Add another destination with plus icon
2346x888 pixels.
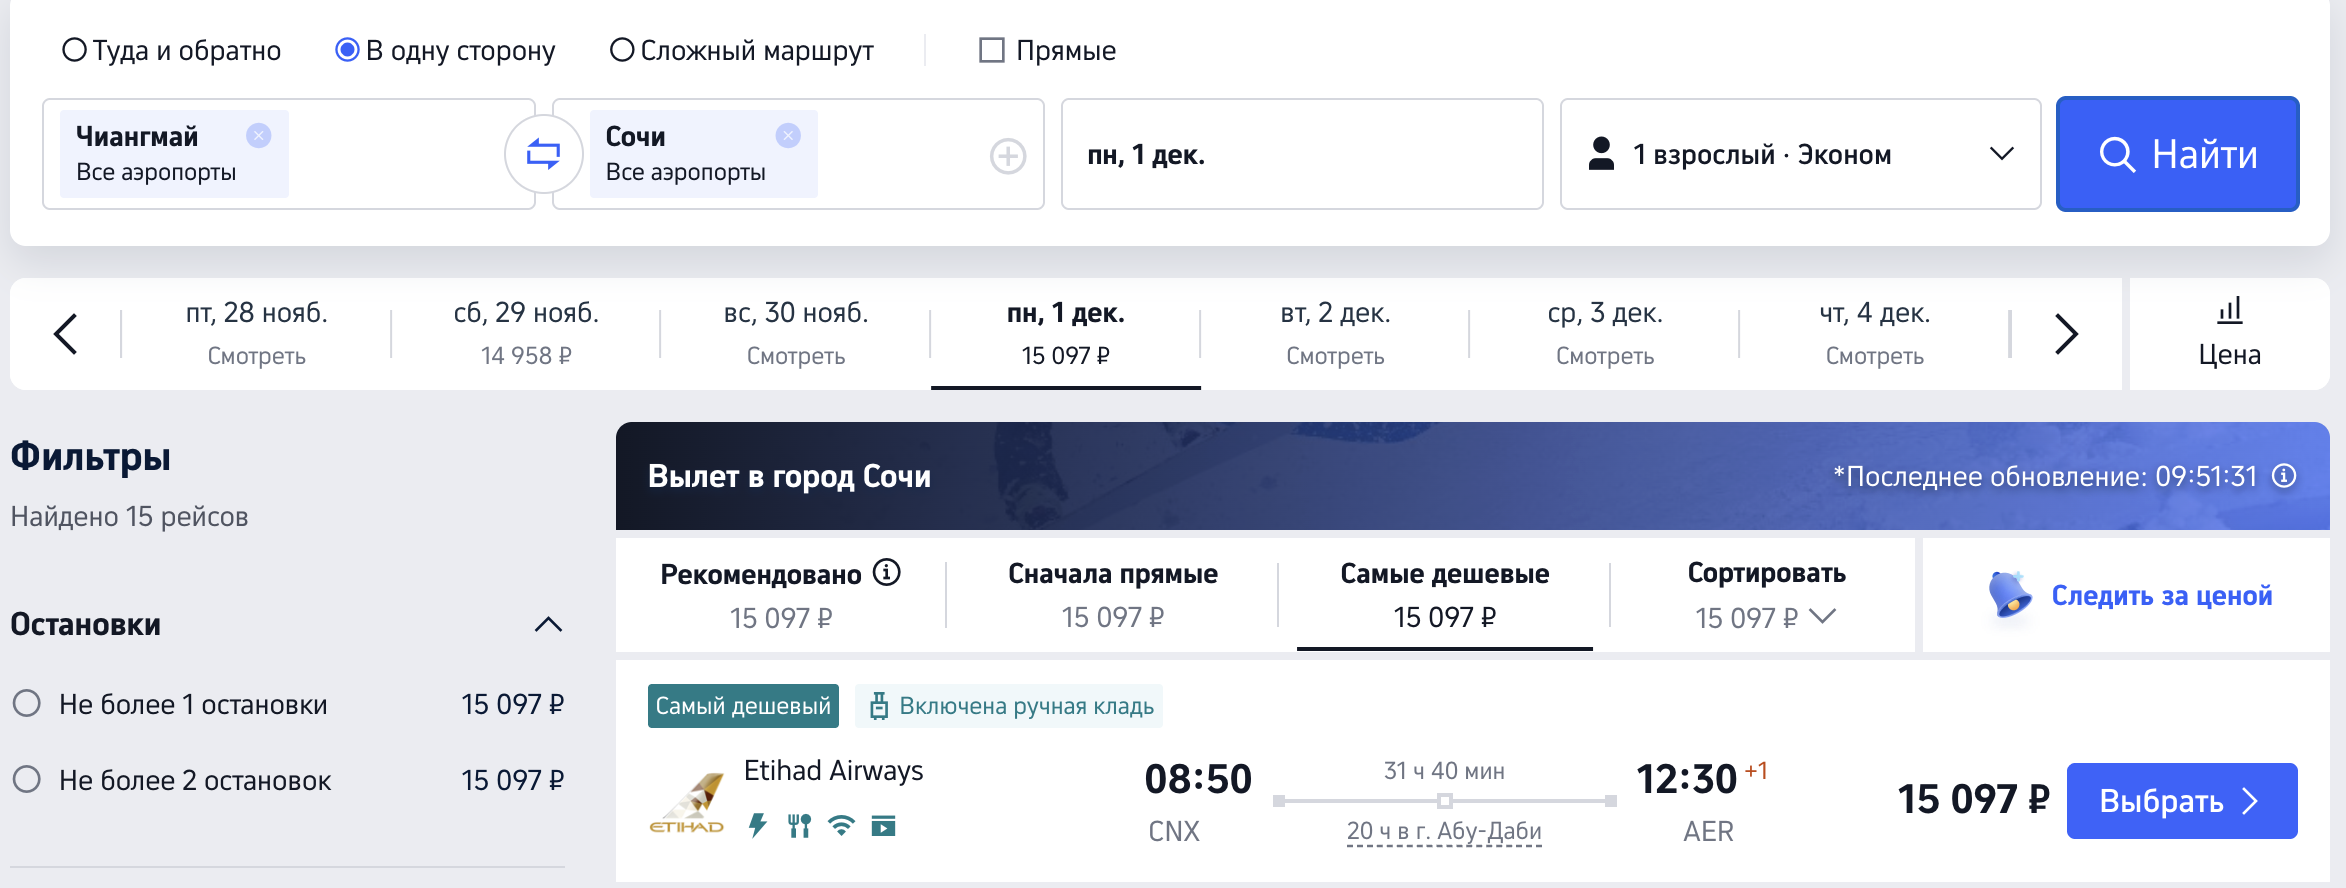1007,156
